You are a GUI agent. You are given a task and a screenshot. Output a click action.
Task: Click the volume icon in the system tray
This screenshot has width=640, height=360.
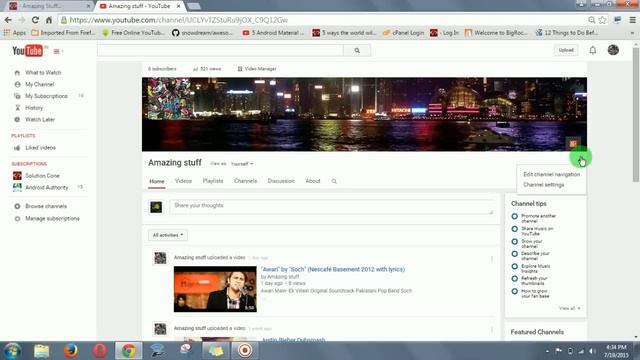[x=591, y=351]
